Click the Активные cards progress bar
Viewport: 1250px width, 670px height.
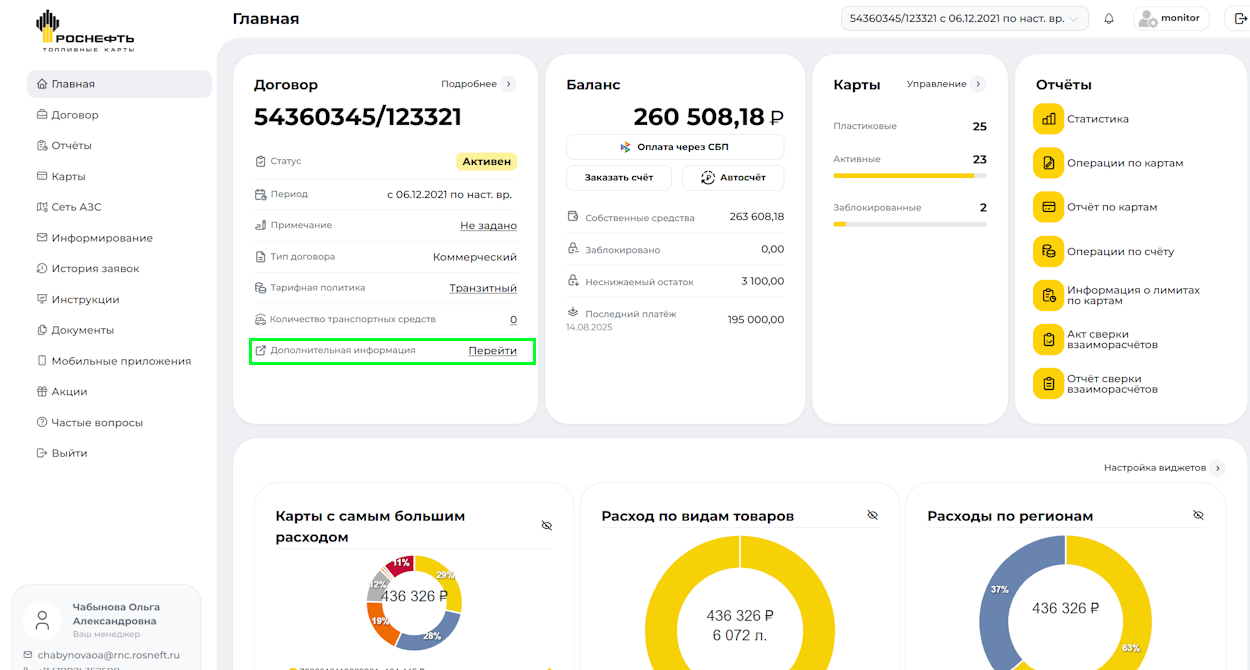click(x=909, y=176)
